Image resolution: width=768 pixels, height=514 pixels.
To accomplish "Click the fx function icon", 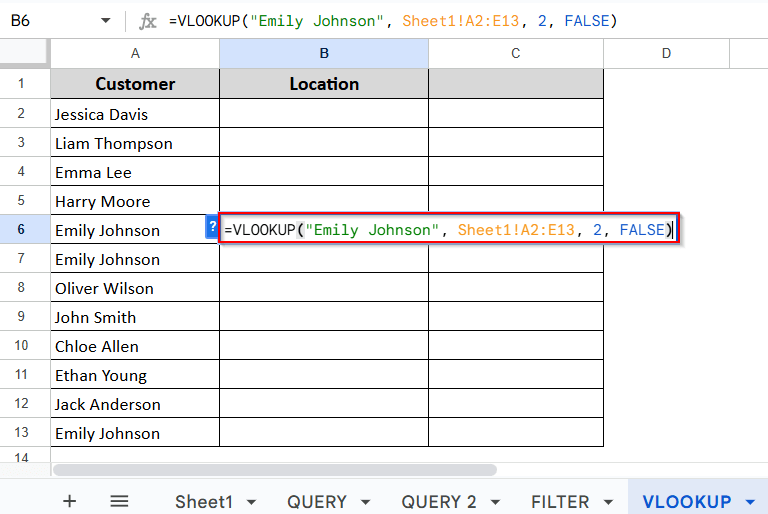I will [x=147, y=21].
